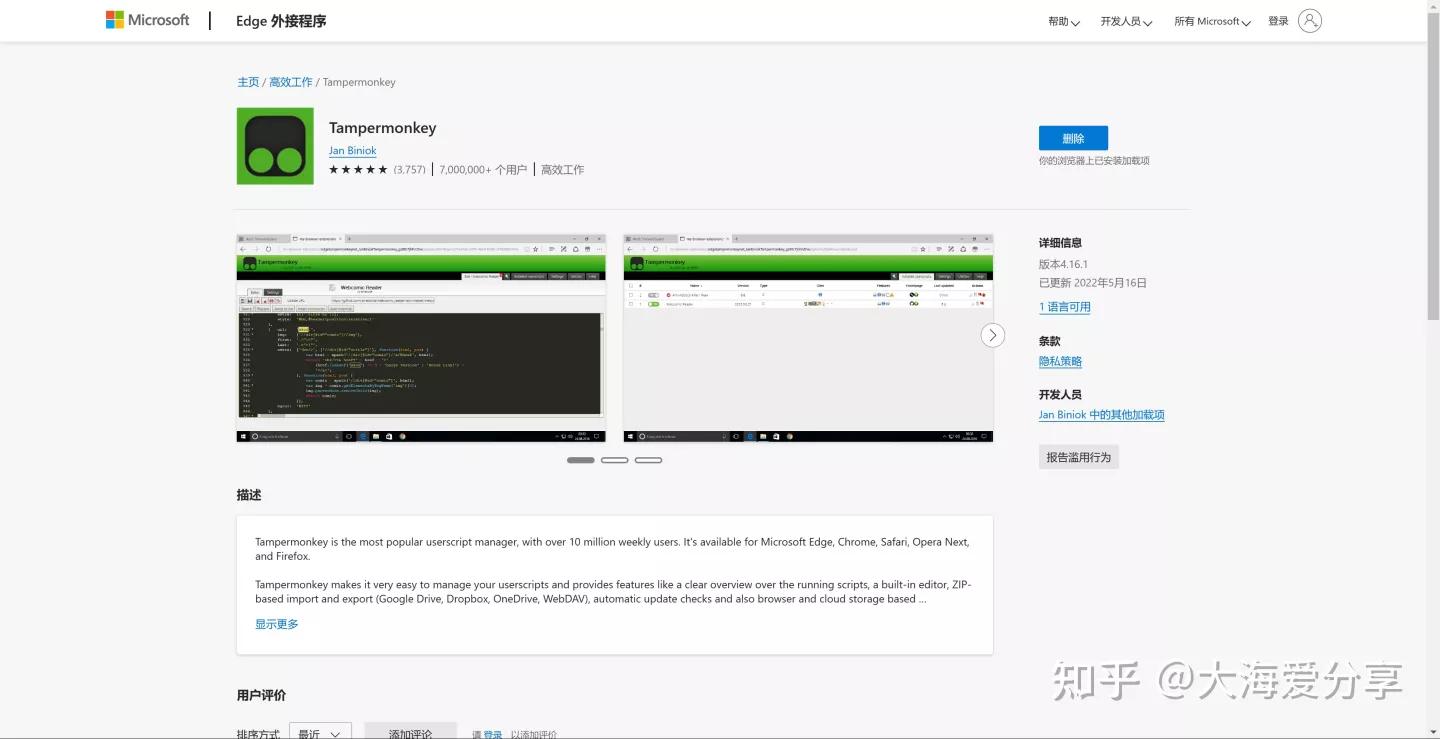The height and width of the screenshot is (739, 1440).
Task: Click the 高效工作 category beside the user count
Action: [563, 170]
